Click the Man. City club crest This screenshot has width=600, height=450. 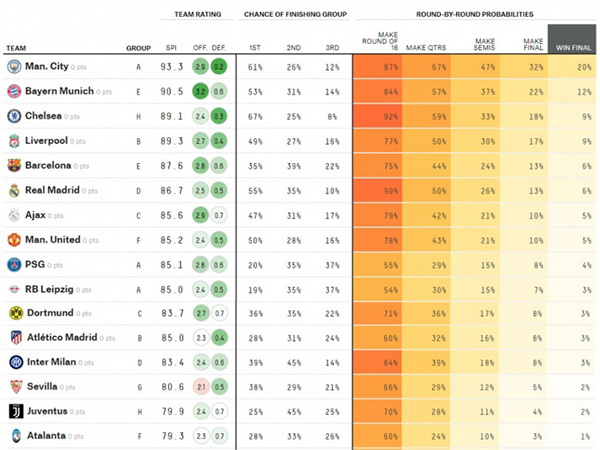point(14,66)
